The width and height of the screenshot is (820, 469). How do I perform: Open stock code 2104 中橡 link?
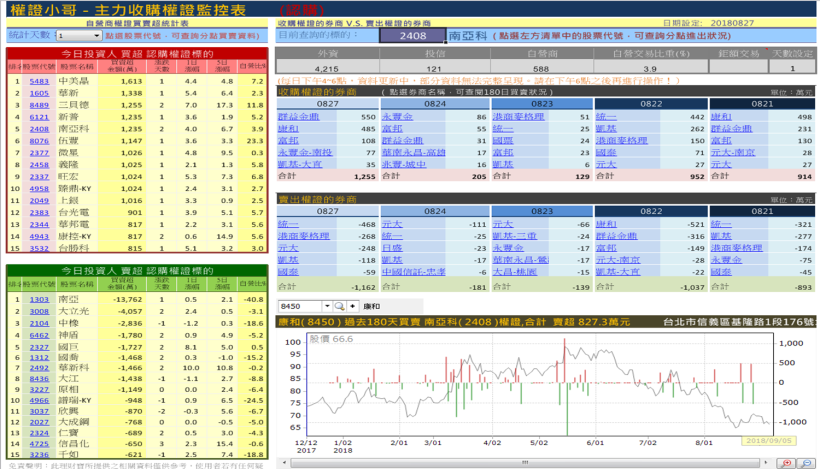click(39, 324)
